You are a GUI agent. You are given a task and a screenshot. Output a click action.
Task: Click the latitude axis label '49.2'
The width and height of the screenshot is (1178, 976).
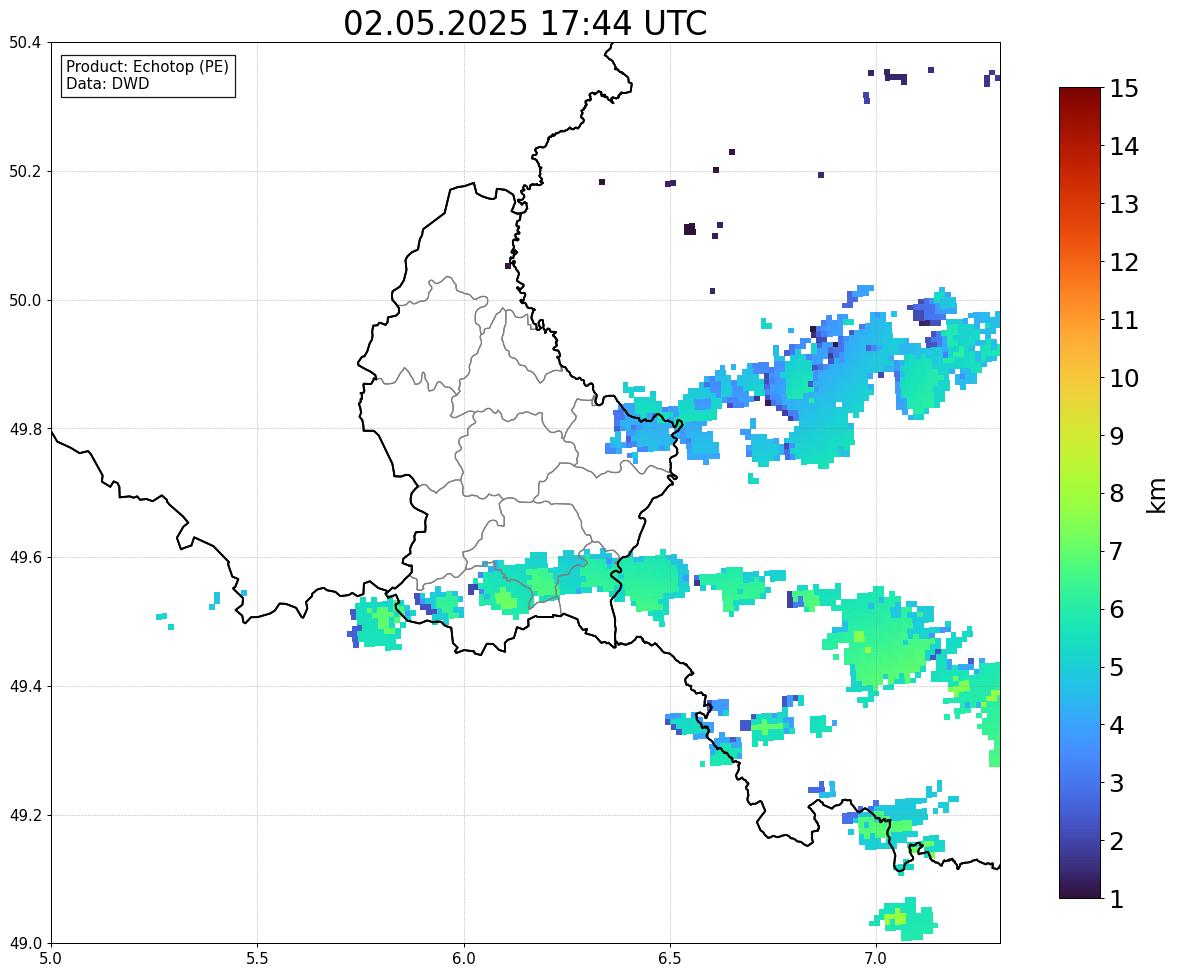pyautogui.click(x=24, y=815)
